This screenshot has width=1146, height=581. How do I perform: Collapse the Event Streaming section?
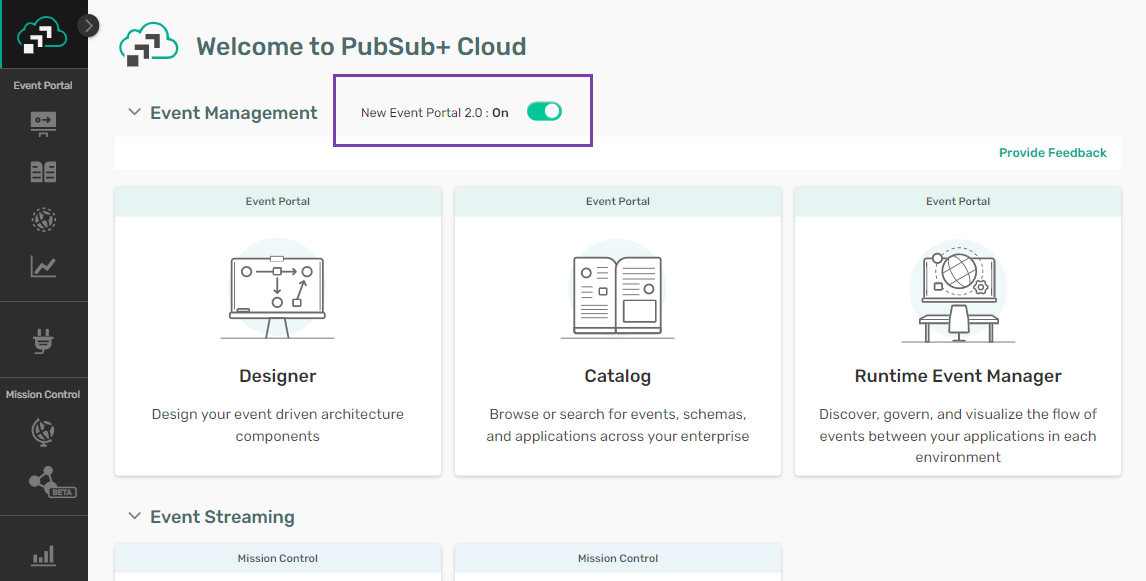point(134,516)
